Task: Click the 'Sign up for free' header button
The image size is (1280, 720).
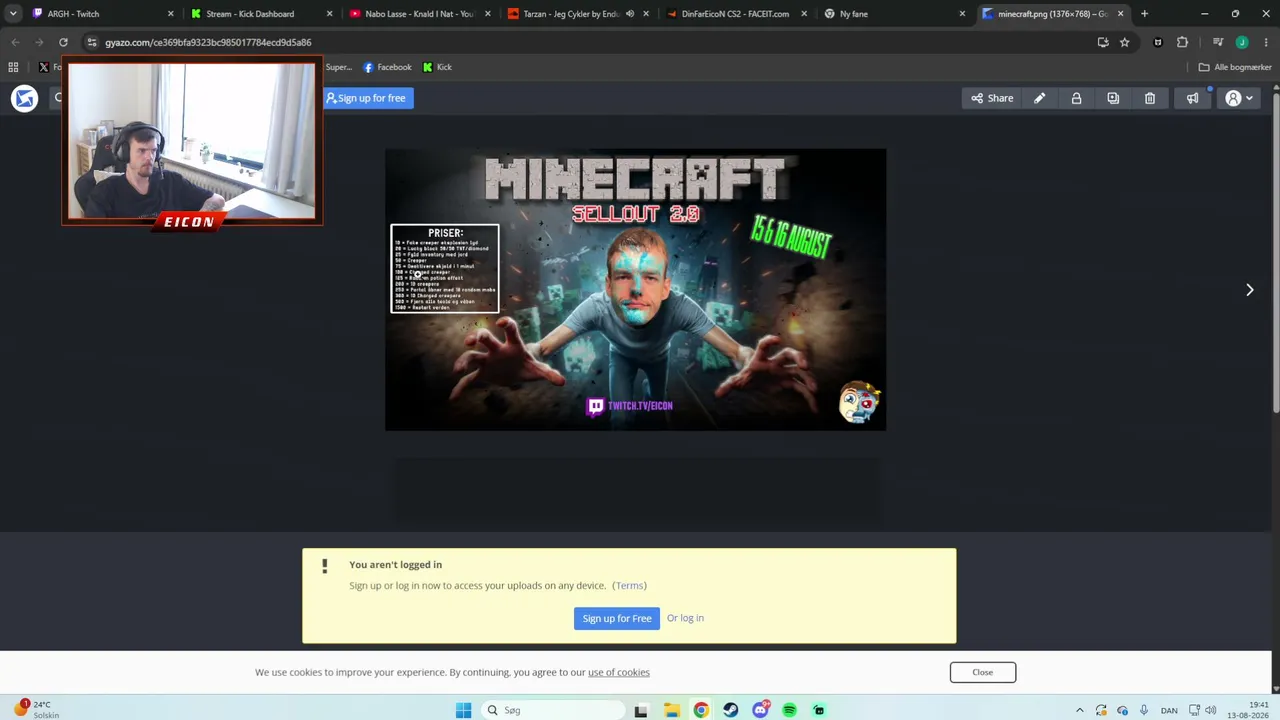Action: [x=367, y=98]
